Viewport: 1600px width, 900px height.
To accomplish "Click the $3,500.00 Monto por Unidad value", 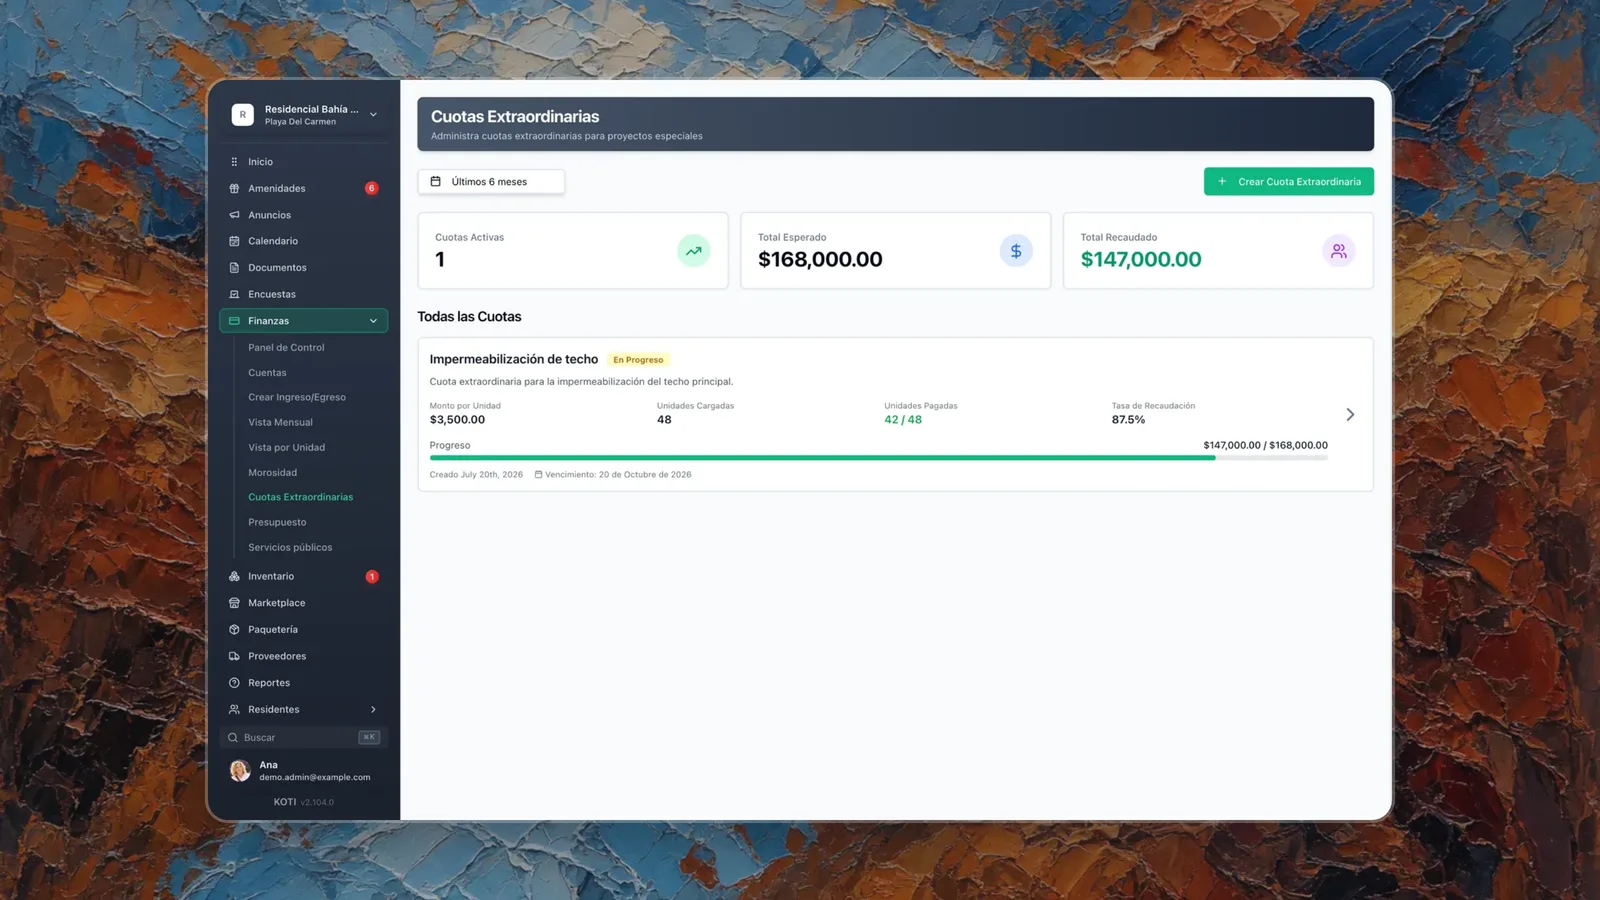I will click(457, 420).
